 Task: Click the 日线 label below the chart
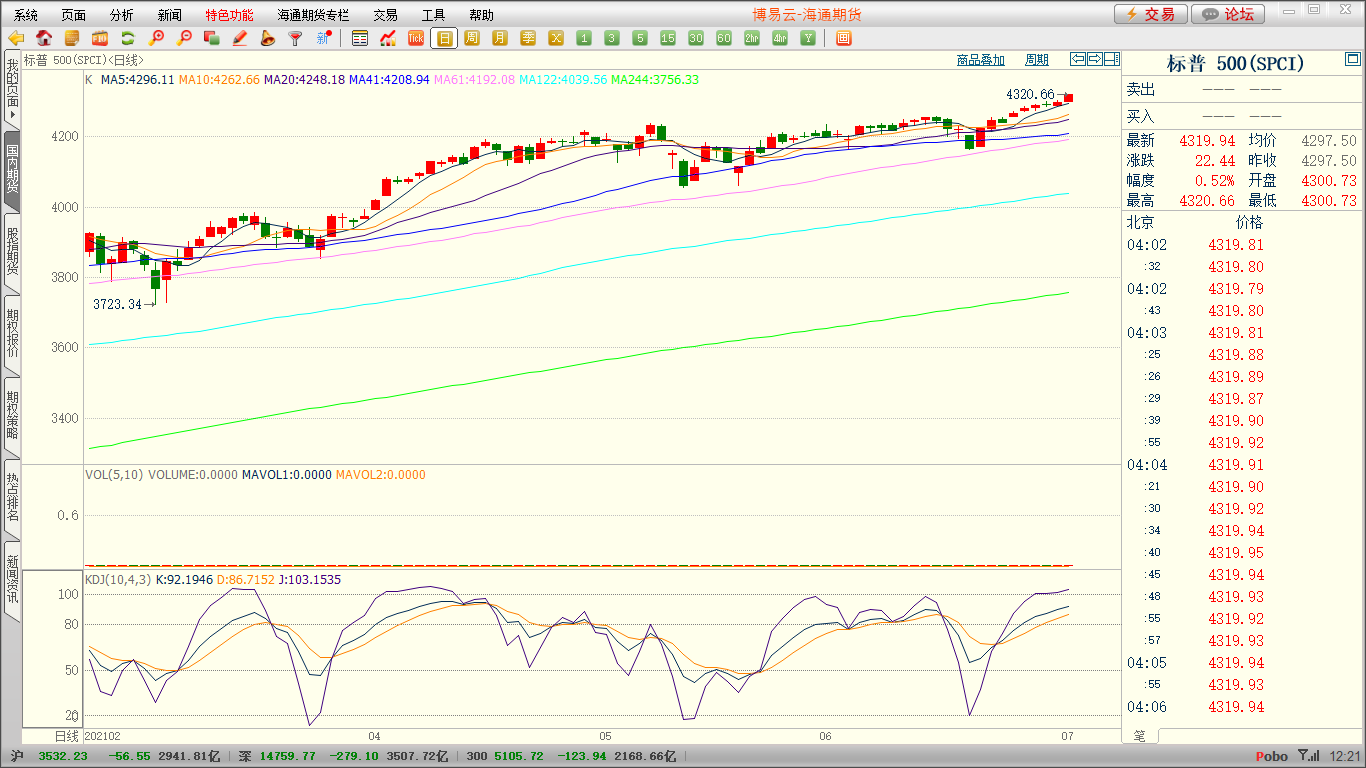click(x=65, y=735)
